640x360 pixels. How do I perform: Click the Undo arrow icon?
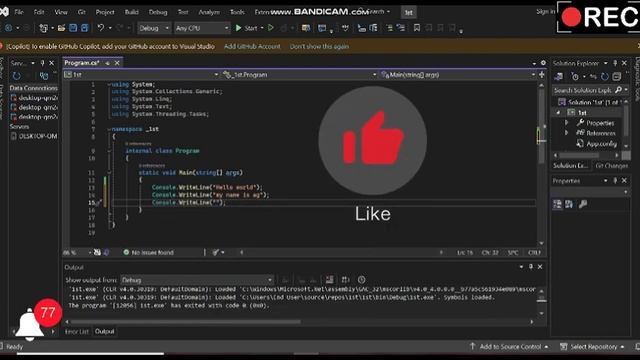(100, 28)
